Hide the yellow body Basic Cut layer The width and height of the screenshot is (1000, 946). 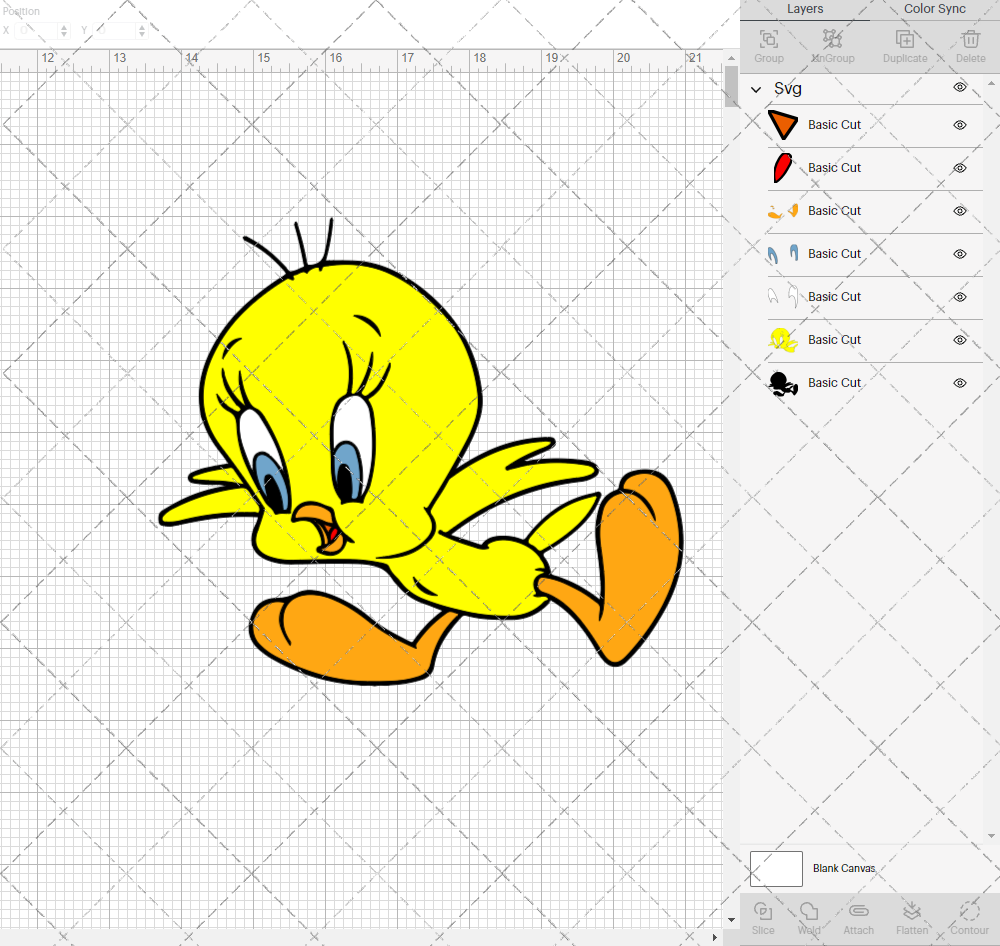click(959, 340)
